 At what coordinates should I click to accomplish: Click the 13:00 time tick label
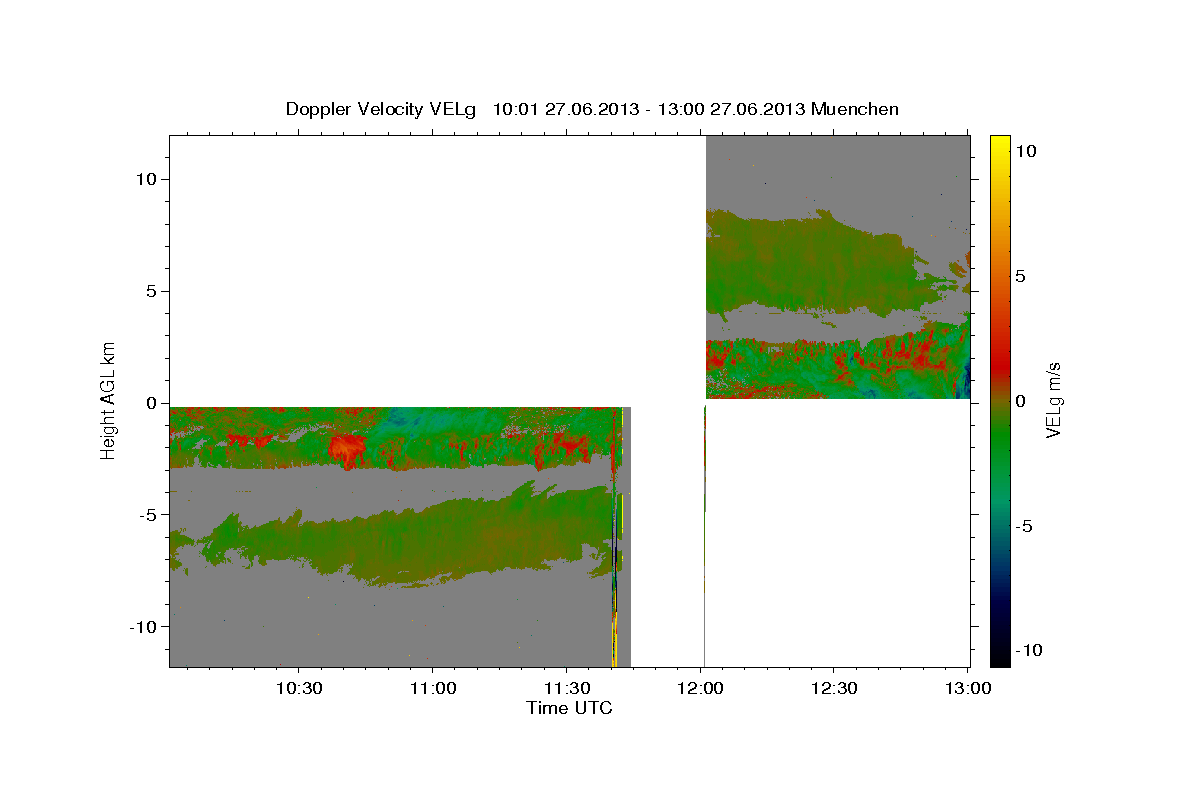(968, 688)
